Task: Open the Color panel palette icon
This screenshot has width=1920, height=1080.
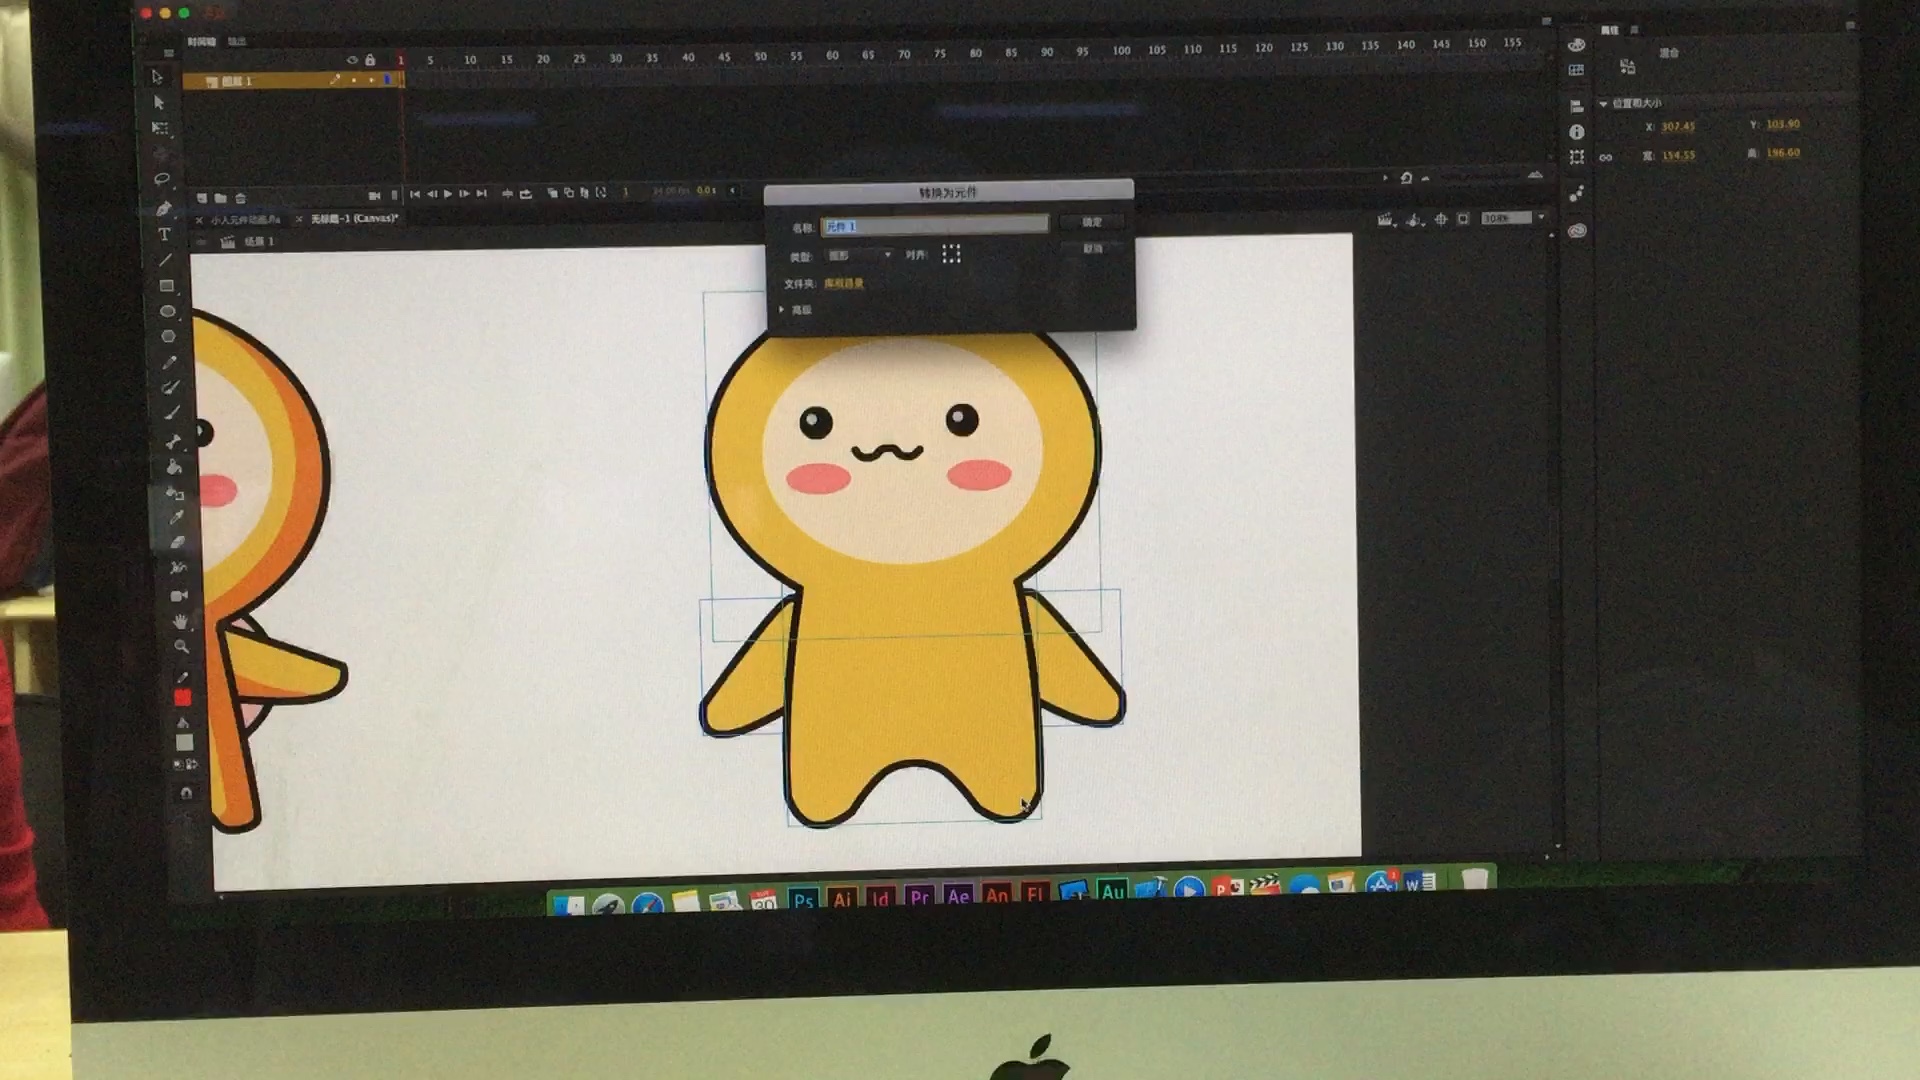Action: (1577, 44)
